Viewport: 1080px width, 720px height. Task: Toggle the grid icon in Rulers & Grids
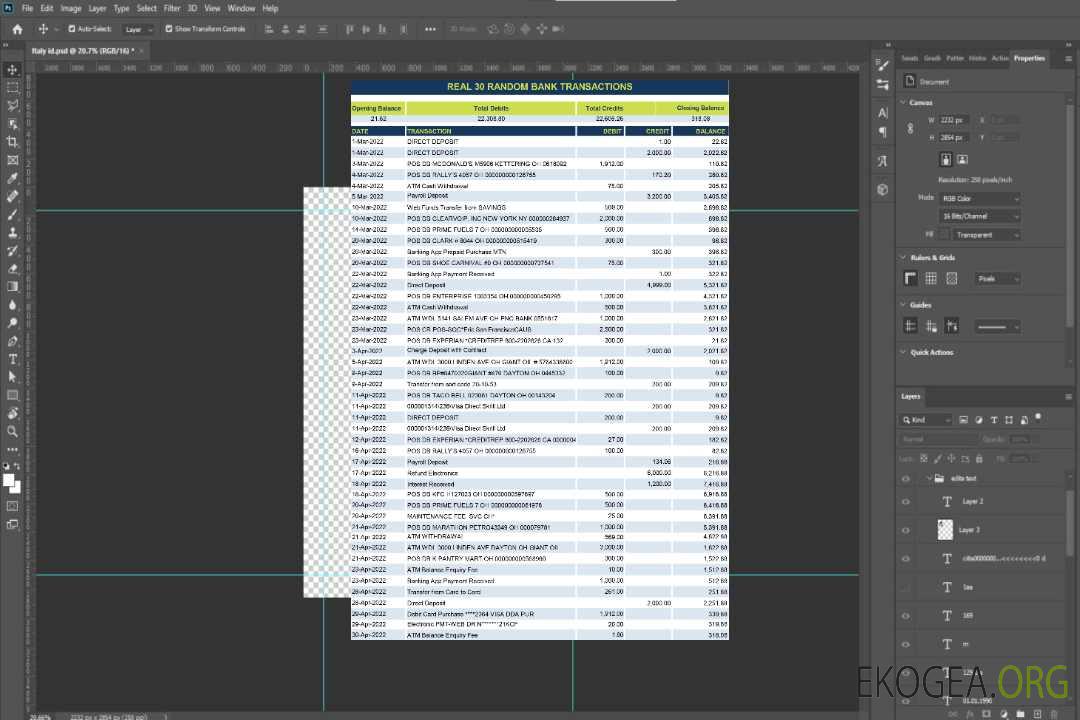pyautogui.click(x=931, y=278)
